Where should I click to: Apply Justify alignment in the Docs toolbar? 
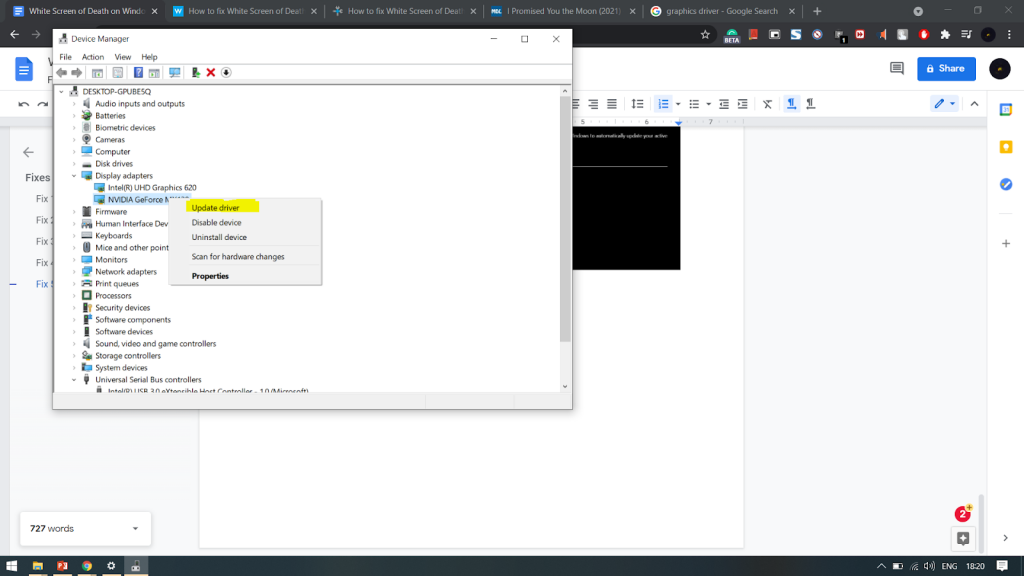[x=612, y=104]
